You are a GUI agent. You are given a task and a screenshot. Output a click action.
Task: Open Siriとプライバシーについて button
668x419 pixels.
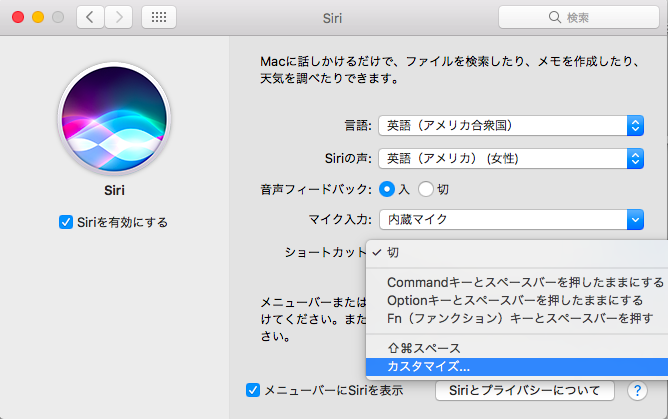[x=524, y=390]
